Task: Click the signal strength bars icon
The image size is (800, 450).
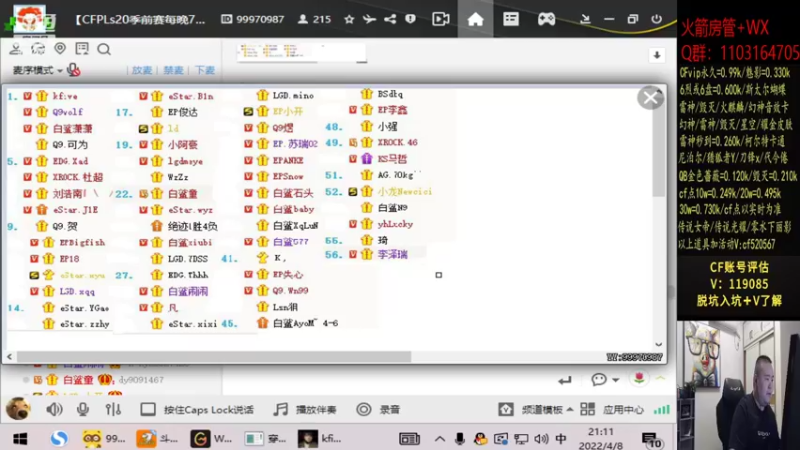Action: tap(662, 409)
